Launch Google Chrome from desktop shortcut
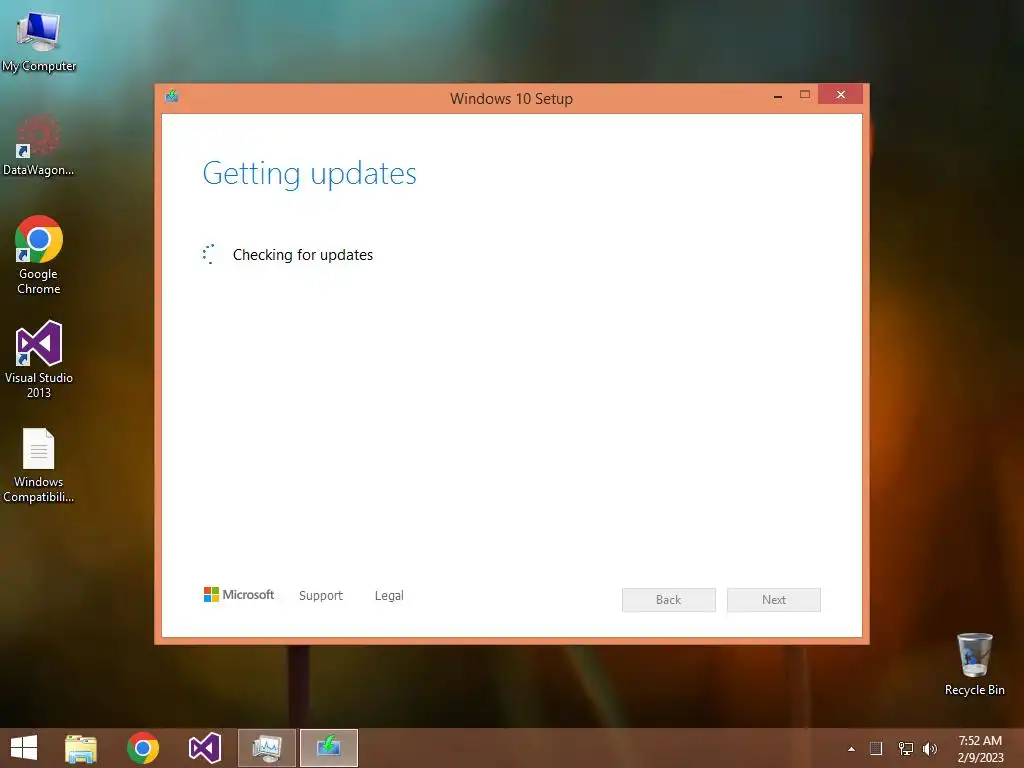The image size is (1024, 768). coord(39,255)
